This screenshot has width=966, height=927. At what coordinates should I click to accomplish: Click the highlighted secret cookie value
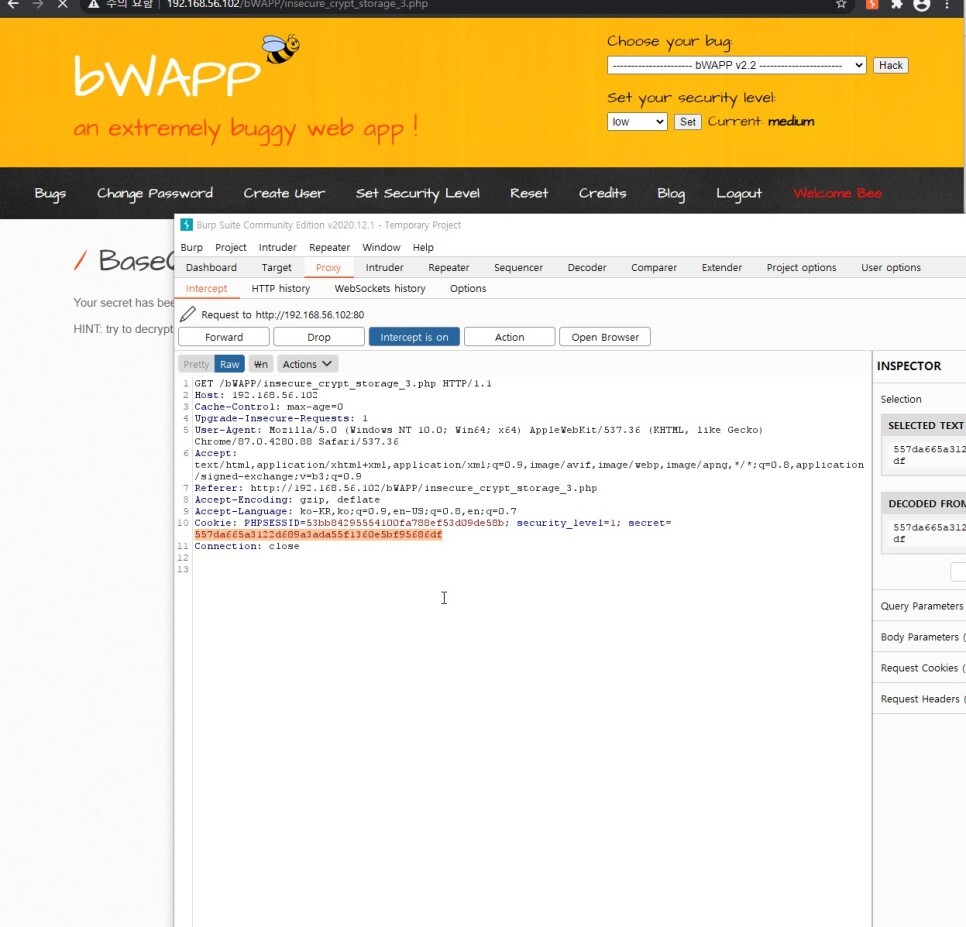[318, 534]
